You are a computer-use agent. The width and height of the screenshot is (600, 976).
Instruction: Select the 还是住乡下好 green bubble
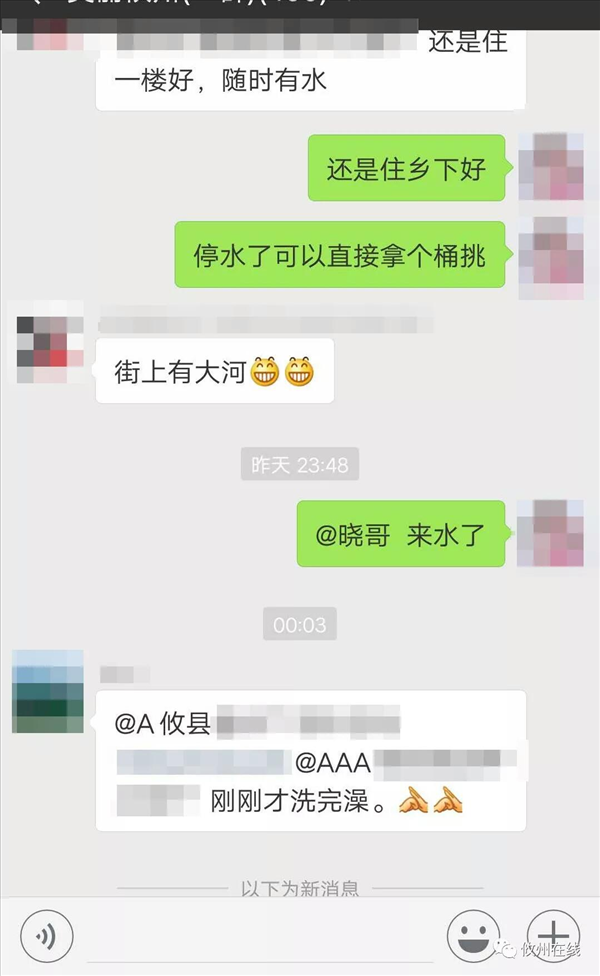406,168
